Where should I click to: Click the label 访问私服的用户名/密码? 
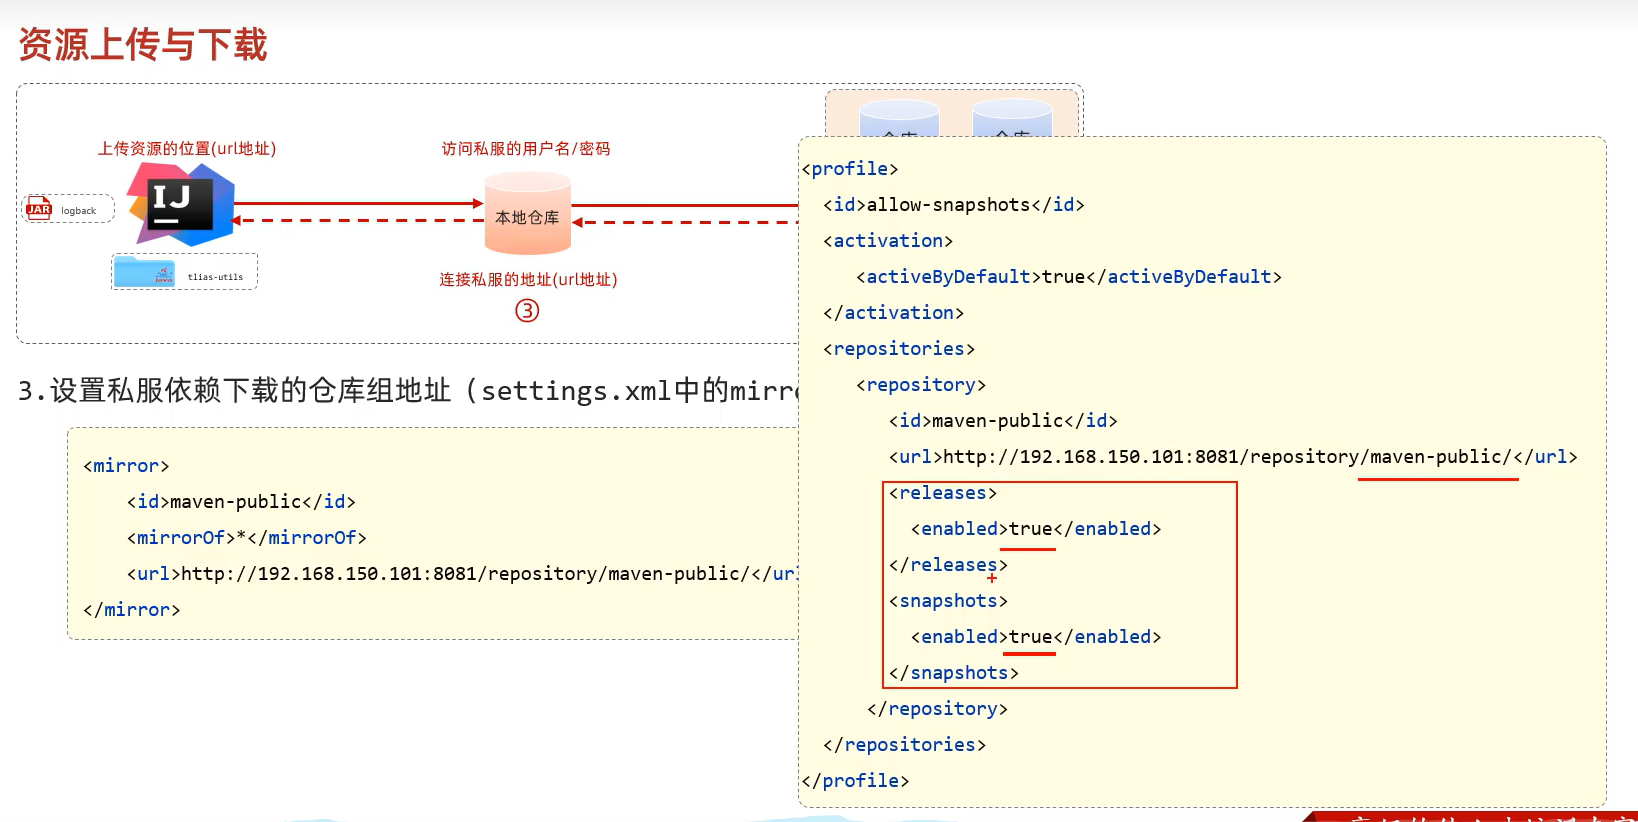pyautogui.click(x=526, y=149)
